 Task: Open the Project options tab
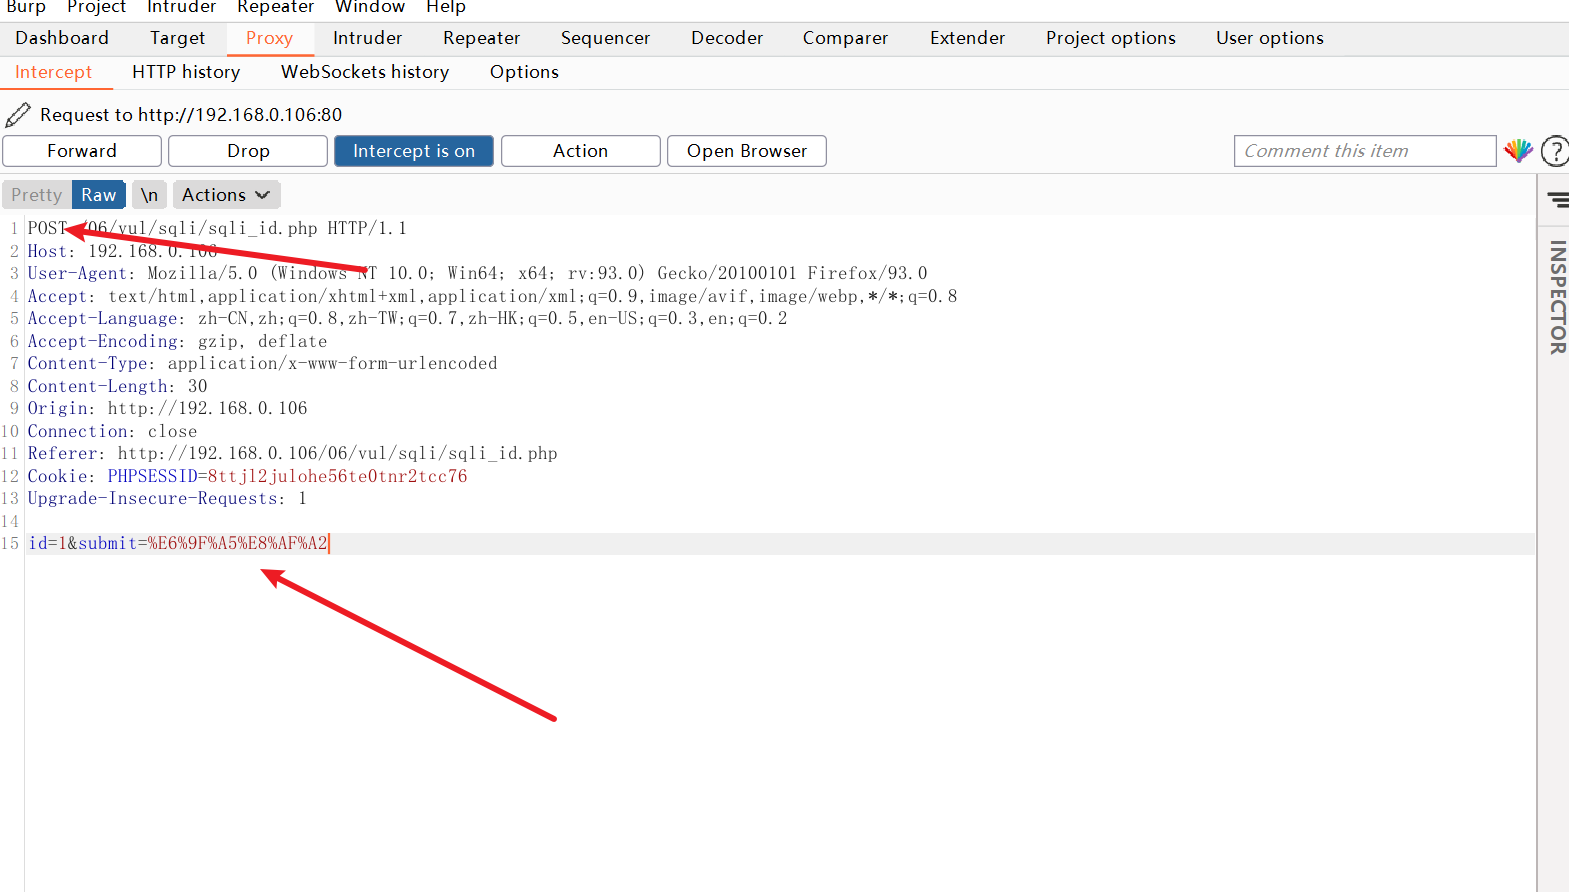point(1110,38)
